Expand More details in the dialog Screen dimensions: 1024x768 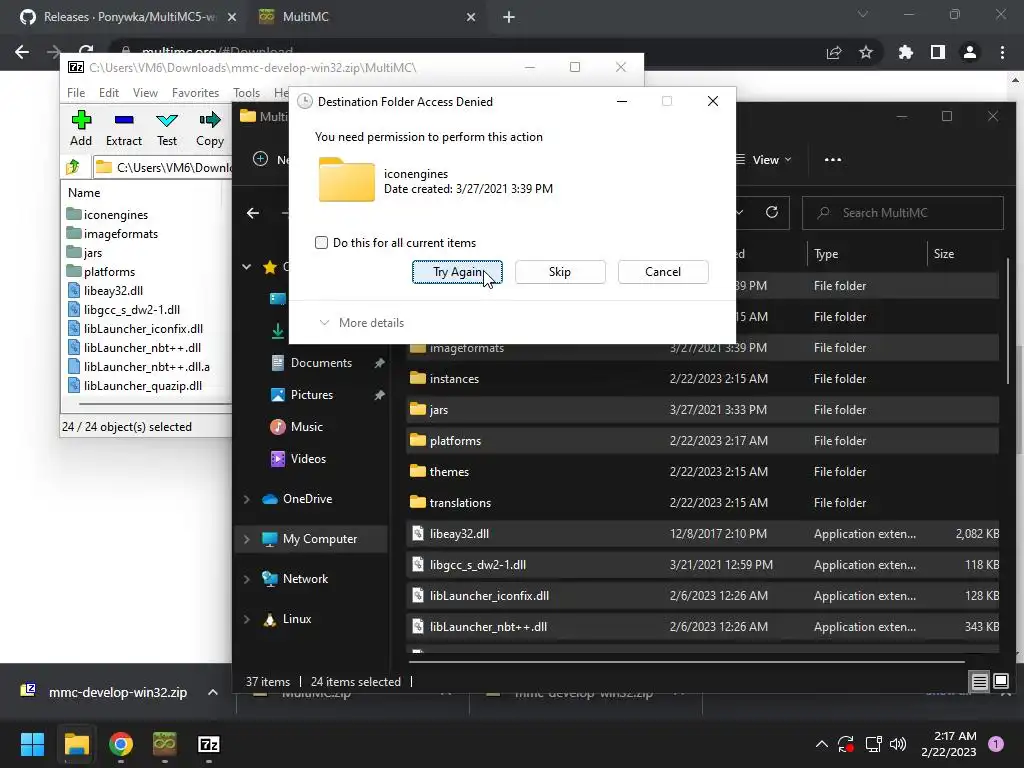pyautogui.click(x=361, y=323)
